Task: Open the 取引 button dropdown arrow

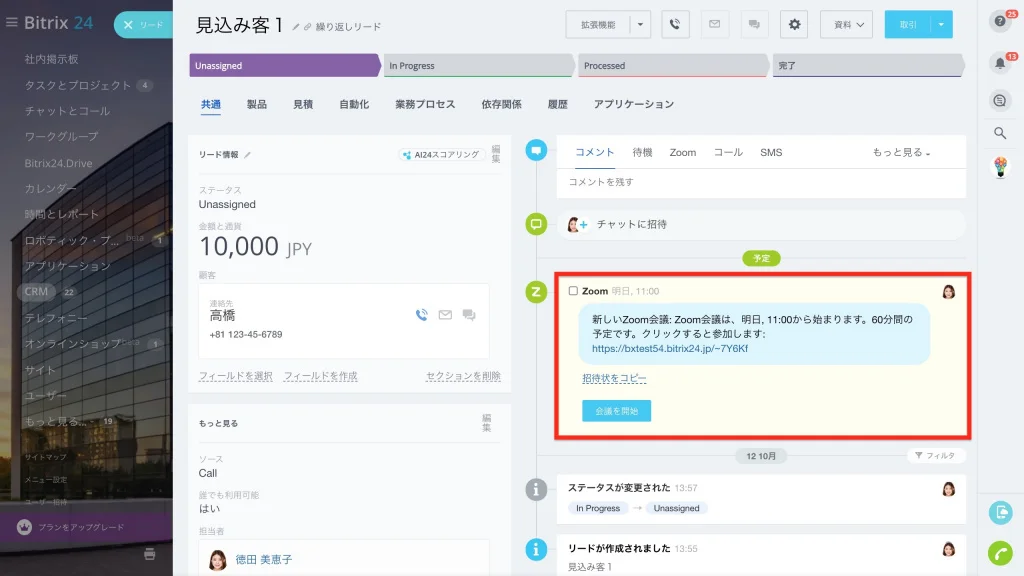Action: pos(941,25)
